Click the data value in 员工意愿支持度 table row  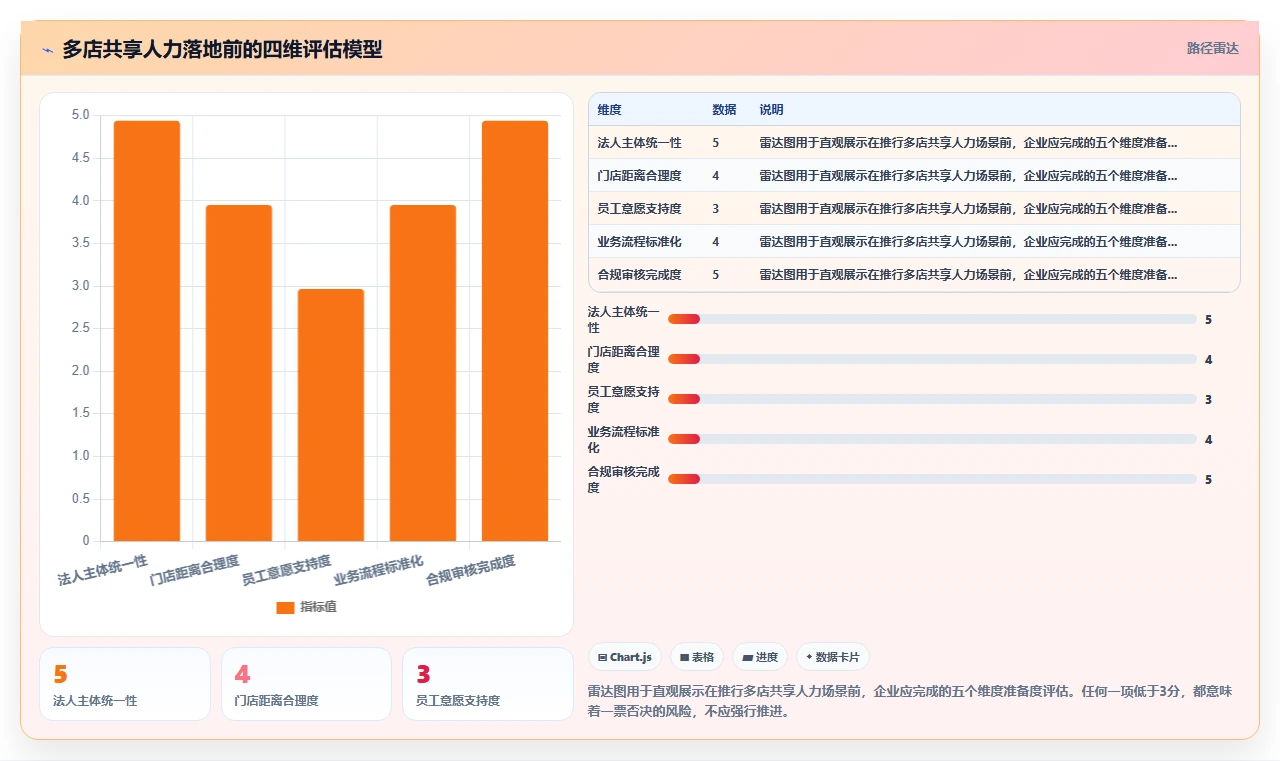click(716, 208)
